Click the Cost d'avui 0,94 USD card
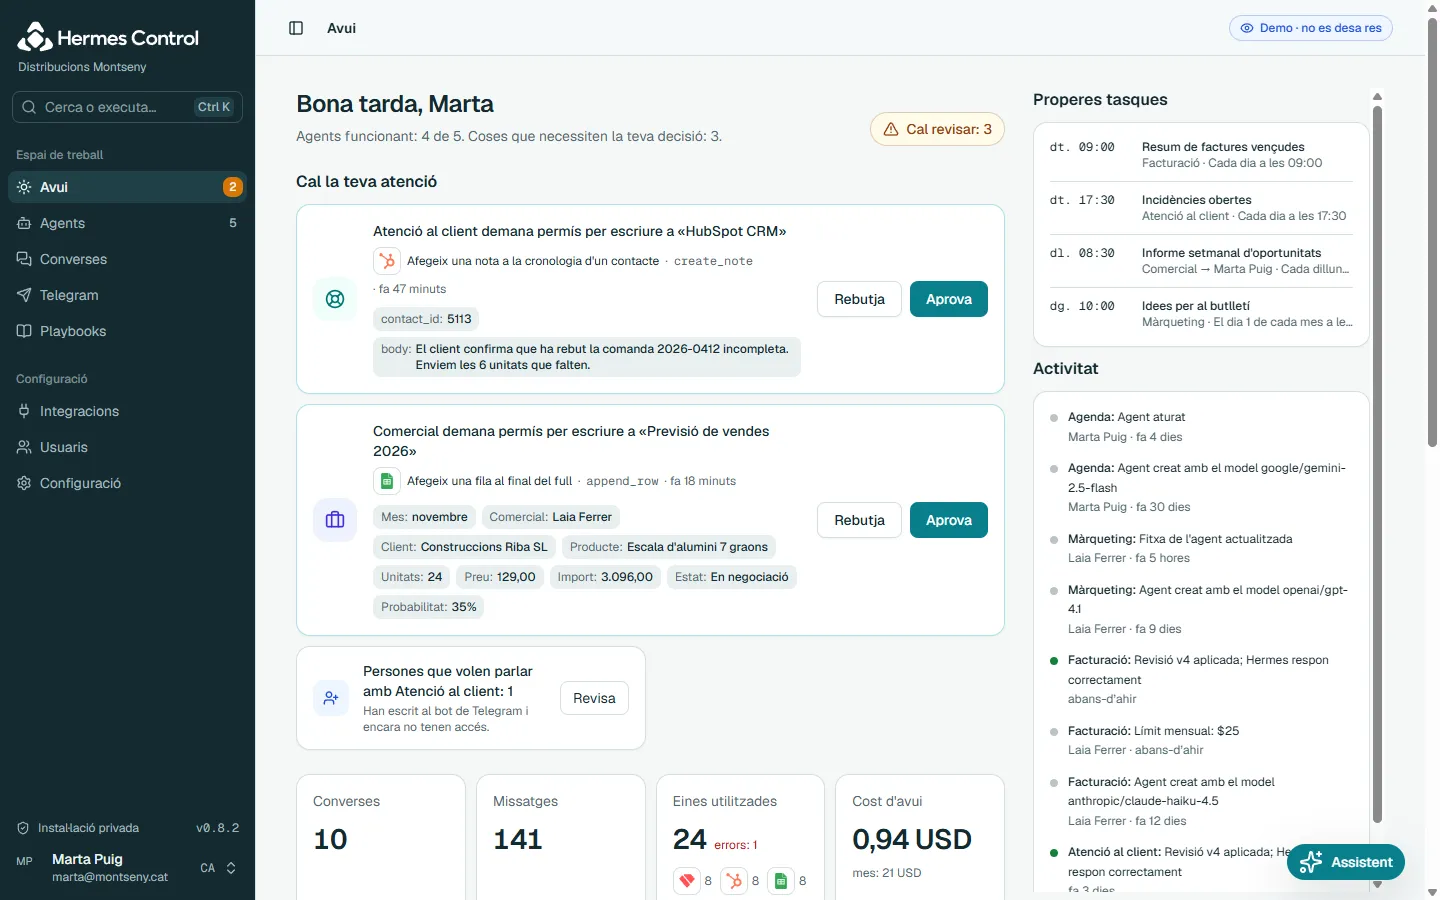 click(920, 837)
